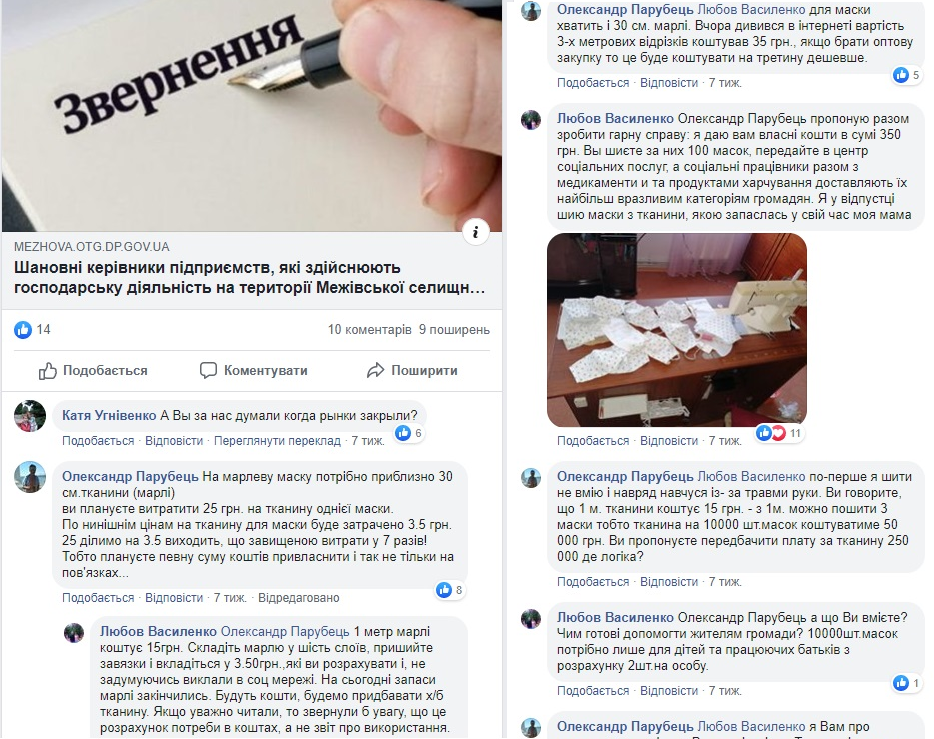Click the Поширити share arrow button
This screenshot has width=934, height=739.
point(412,370)
